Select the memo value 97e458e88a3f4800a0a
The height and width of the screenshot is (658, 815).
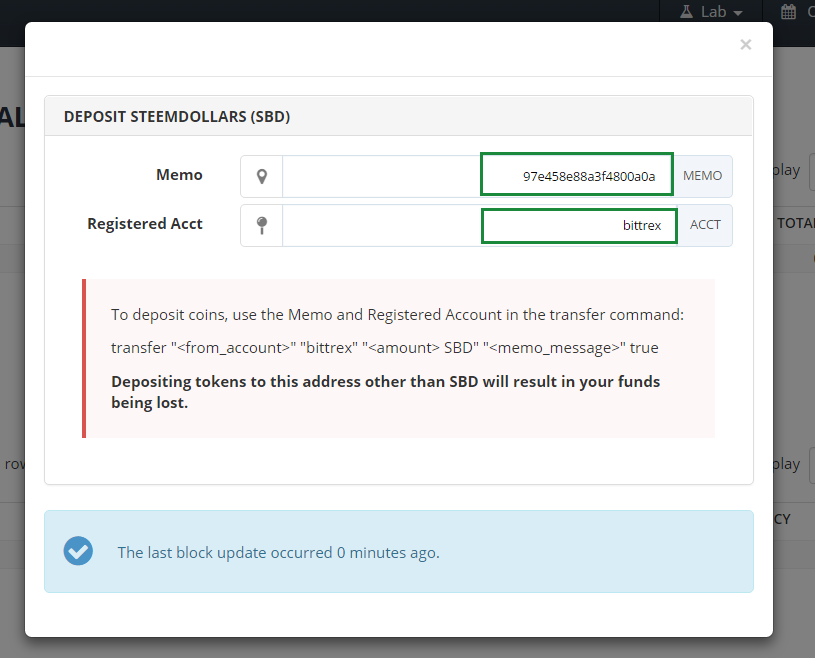click(x=589, y=177)
